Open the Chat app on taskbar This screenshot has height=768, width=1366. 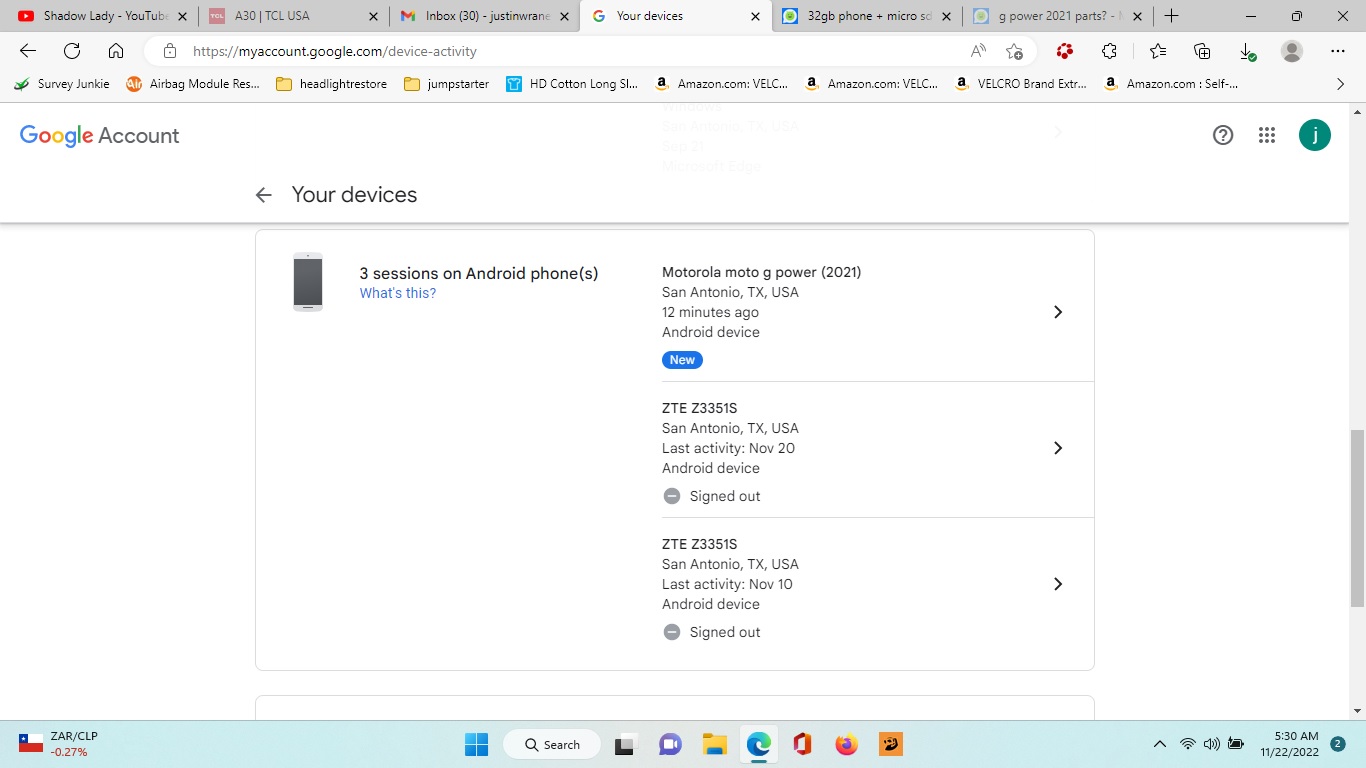point(670,744)
